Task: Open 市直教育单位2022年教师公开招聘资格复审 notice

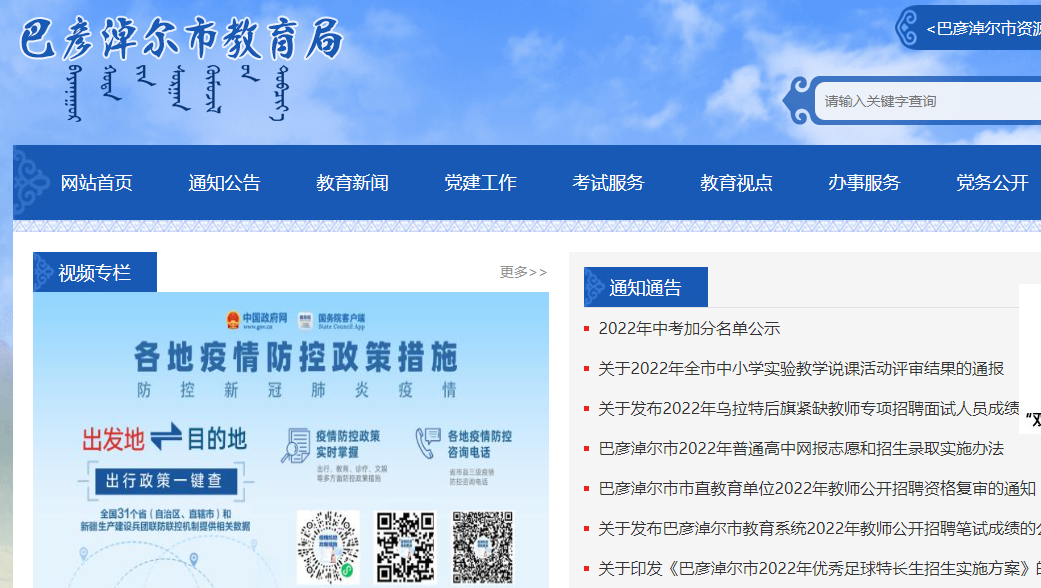Action: click(x=817, y=488)
